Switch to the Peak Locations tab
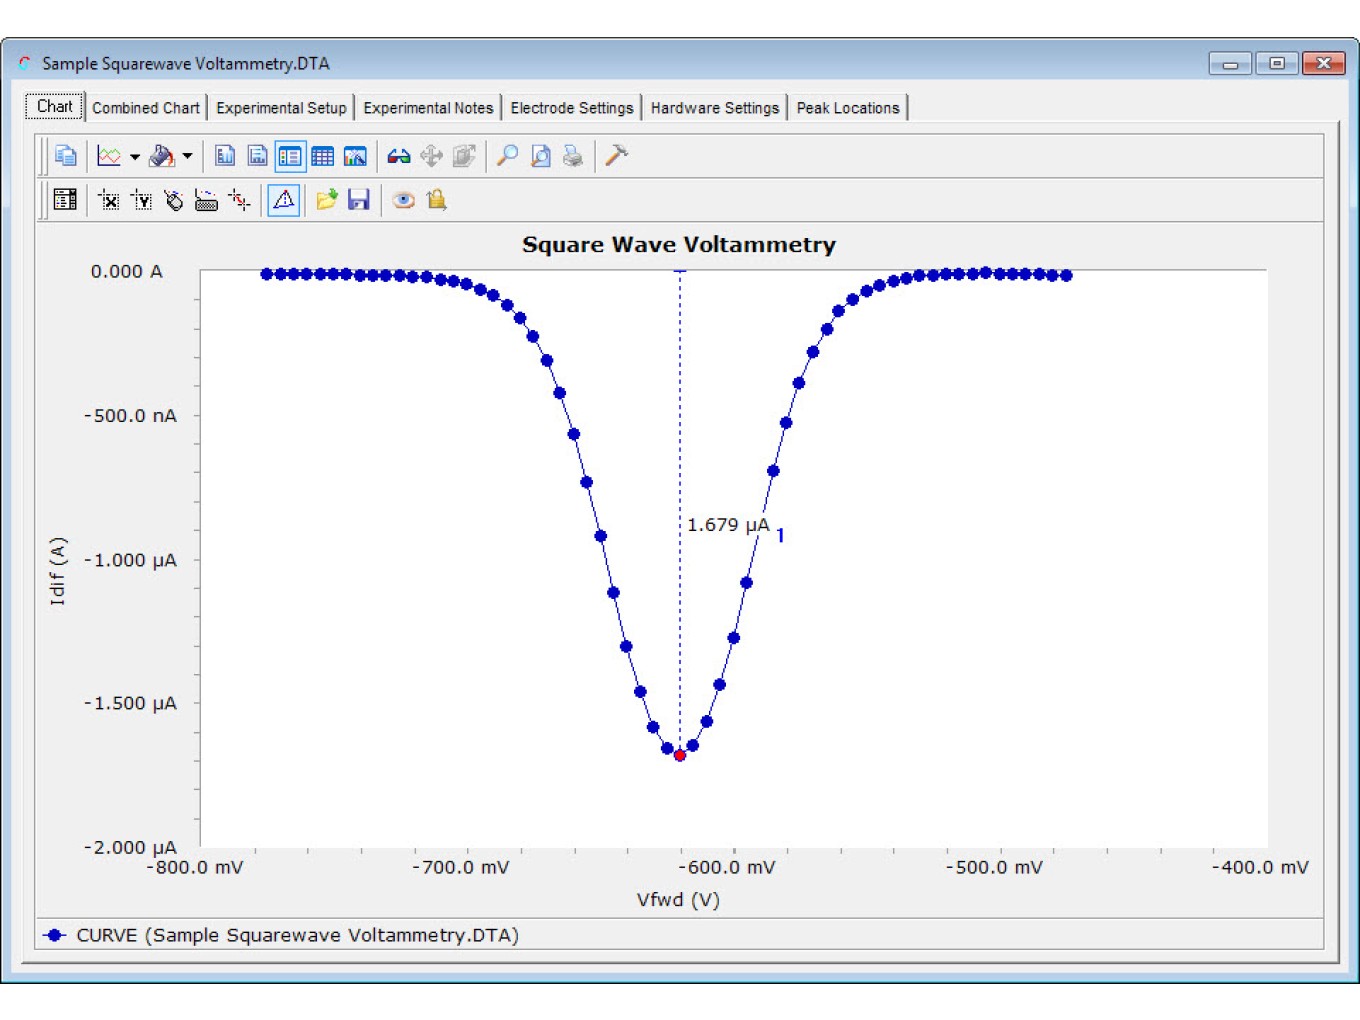This screenshot has width=1360, height=1020. pos(848,108)
